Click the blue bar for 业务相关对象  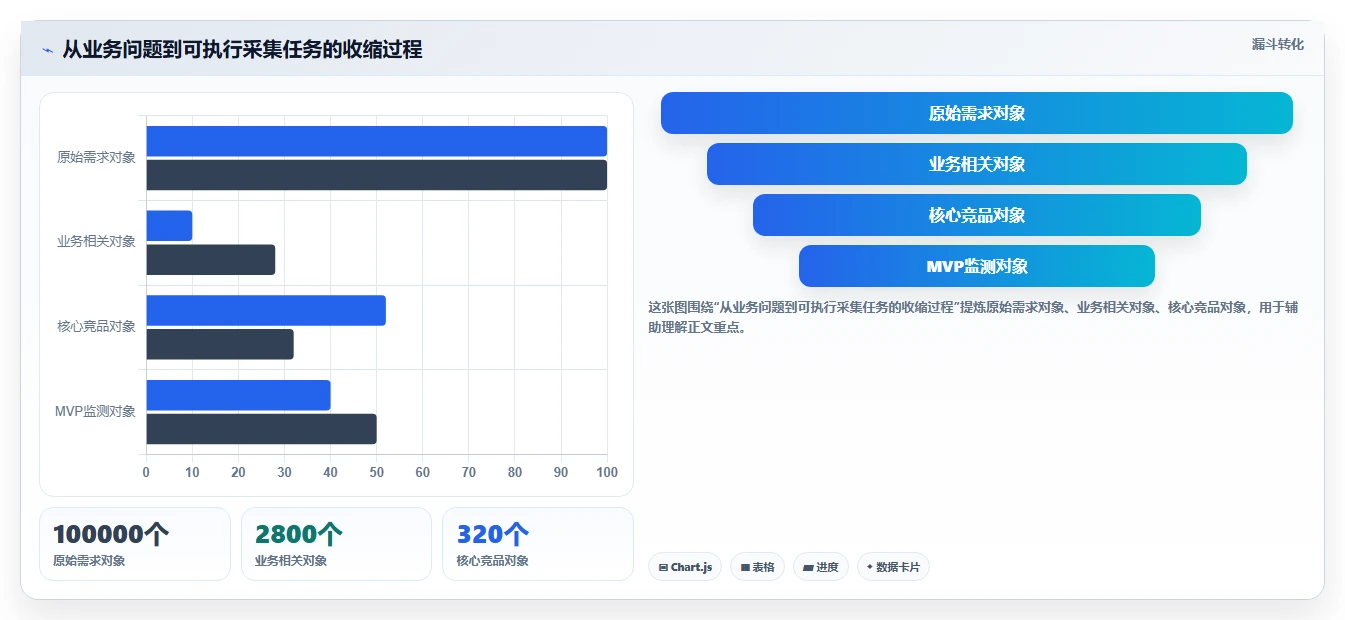pos(169,226)
